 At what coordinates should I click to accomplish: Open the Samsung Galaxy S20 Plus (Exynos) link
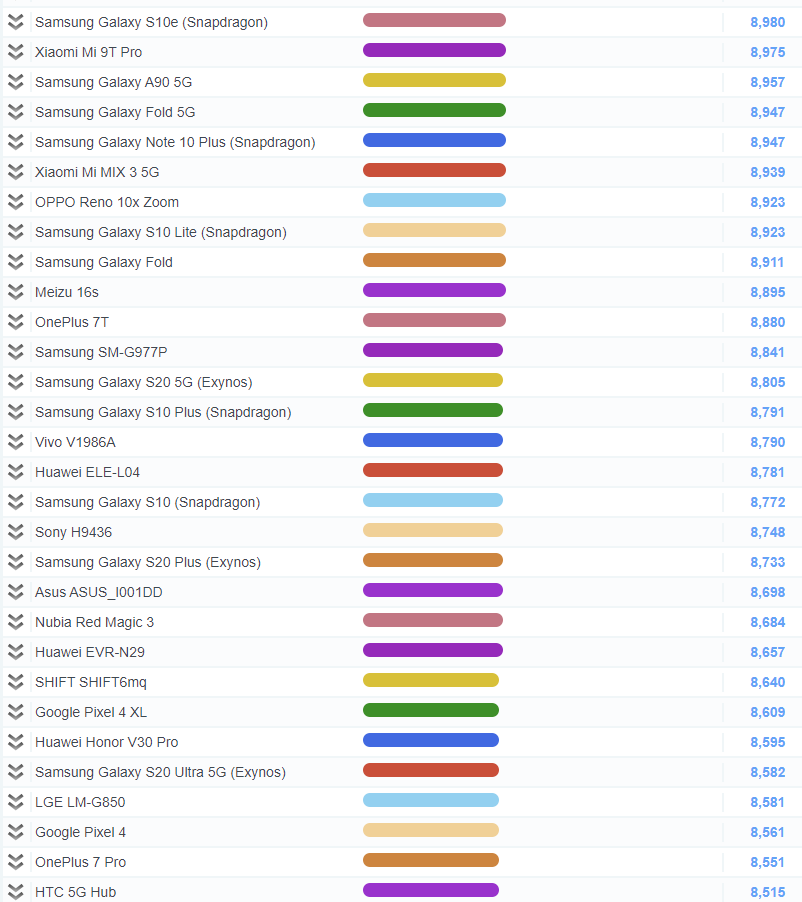(x=148, y=563)
